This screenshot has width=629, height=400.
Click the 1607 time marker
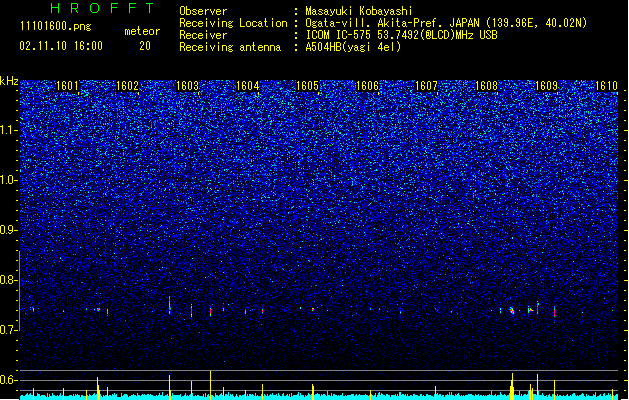[426, 86]
